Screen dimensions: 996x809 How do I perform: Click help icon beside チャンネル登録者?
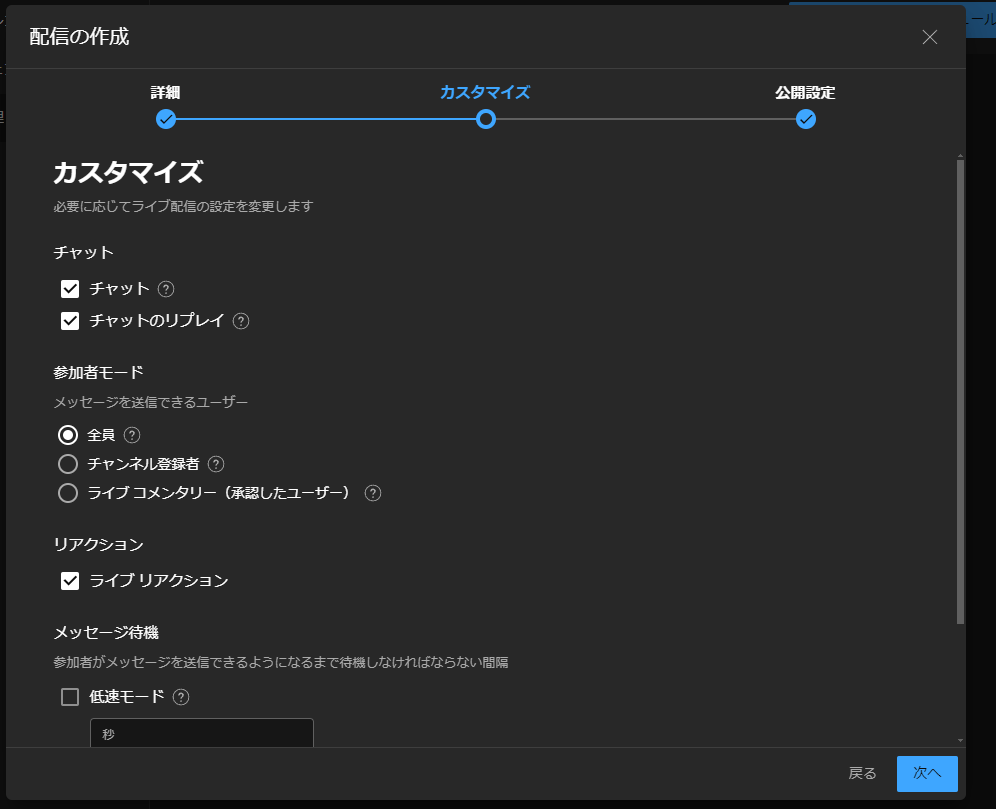216,464
